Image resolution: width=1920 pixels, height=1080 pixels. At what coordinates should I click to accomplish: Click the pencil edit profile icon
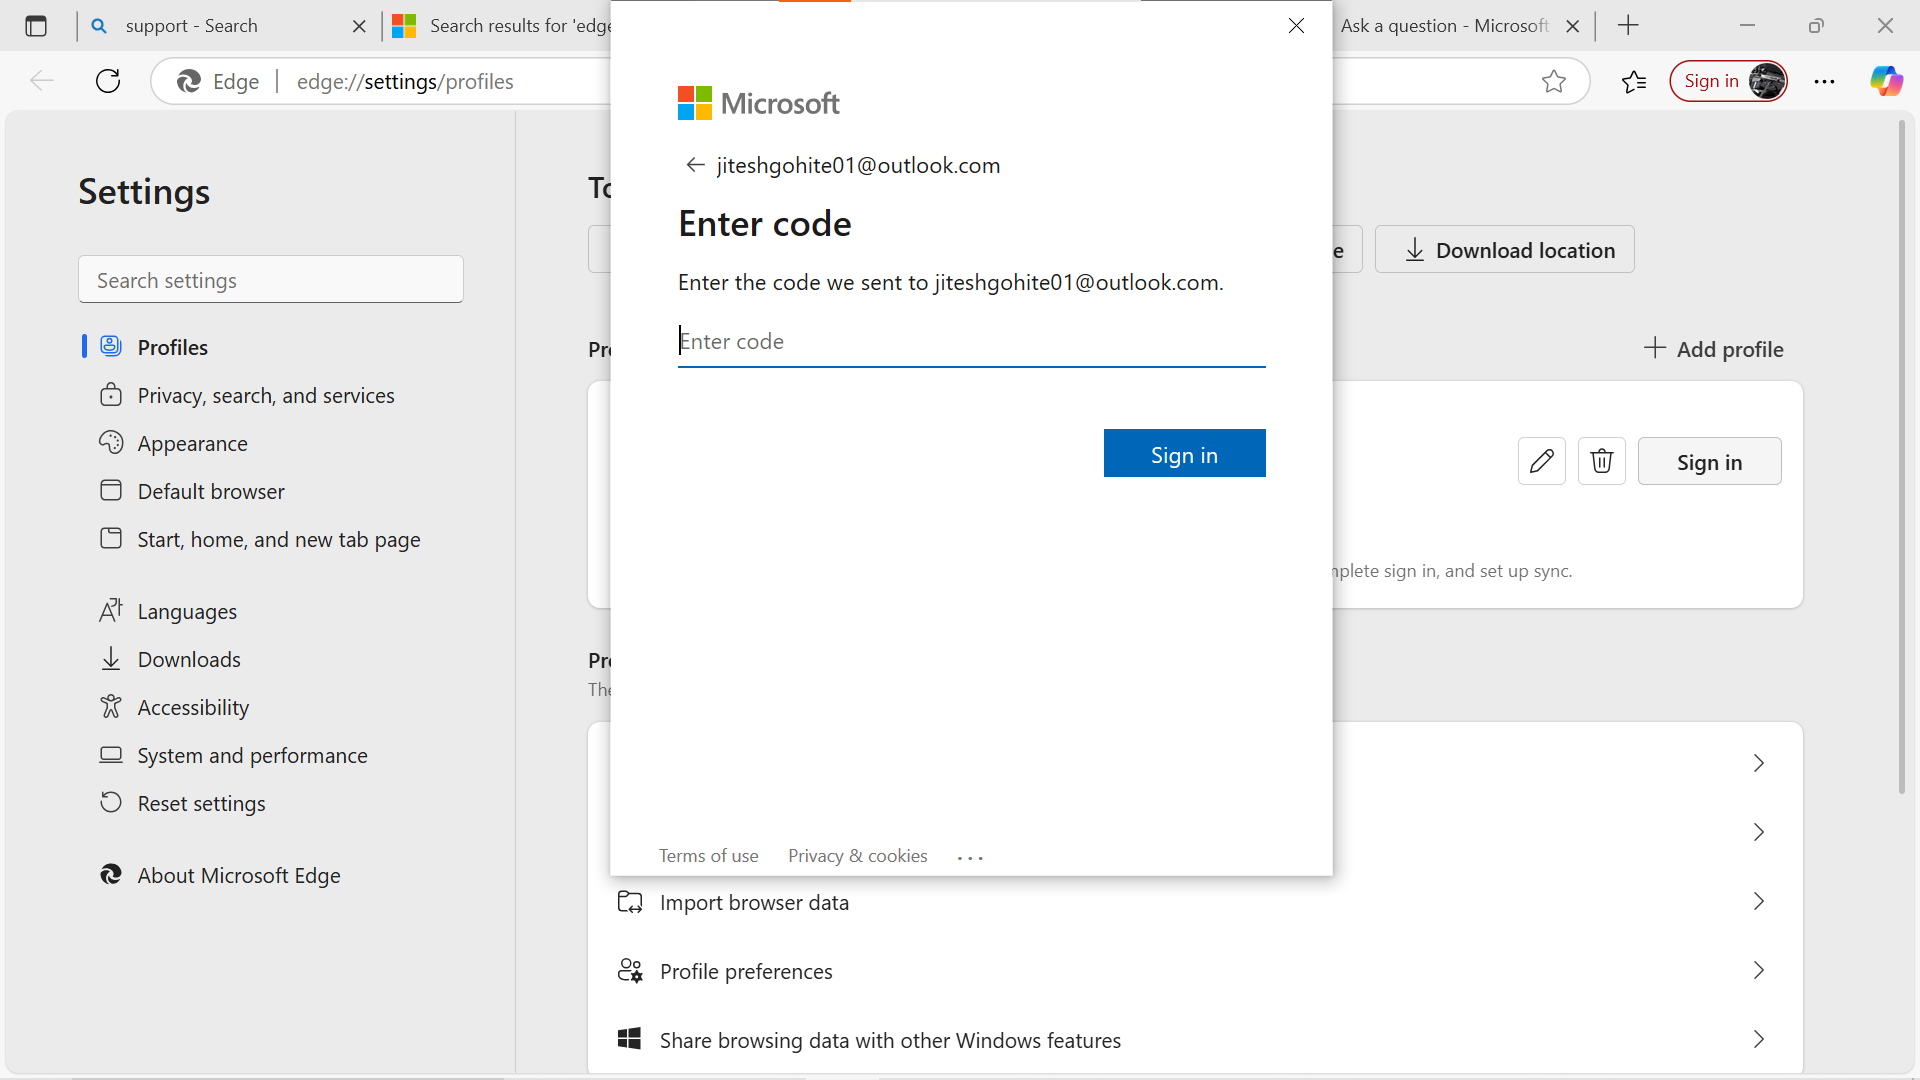1541,461
